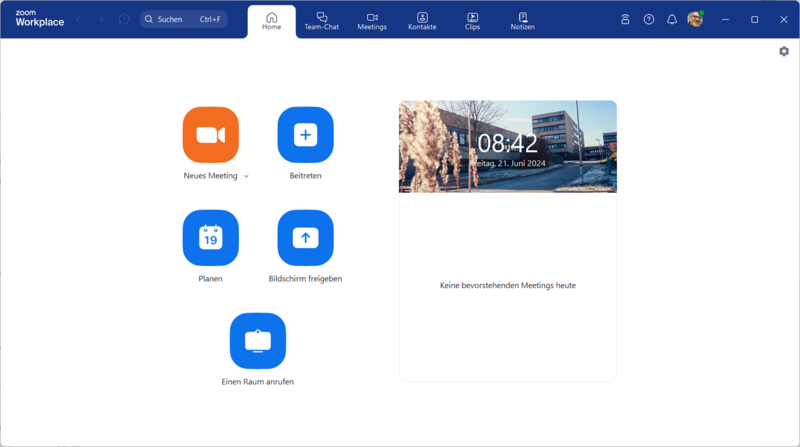Open the Meetings tab
800x447 pixels.
tap(372, 21)
